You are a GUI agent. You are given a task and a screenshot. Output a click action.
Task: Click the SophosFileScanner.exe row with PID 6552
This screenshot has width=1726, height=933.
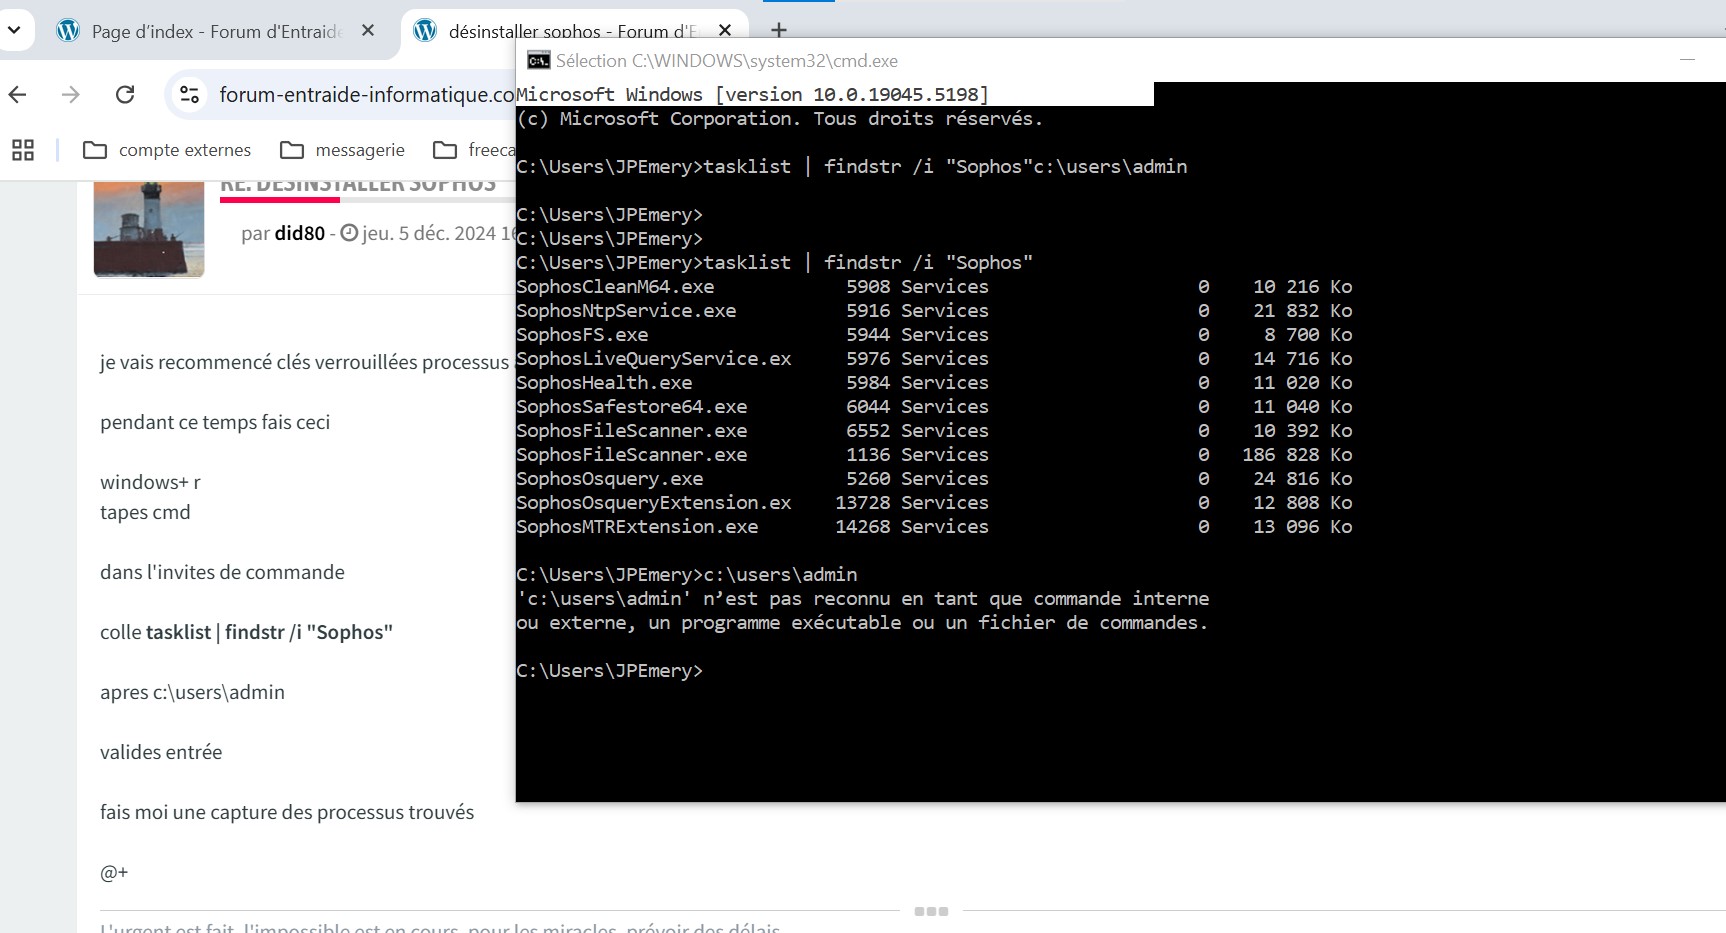point(934,431)
